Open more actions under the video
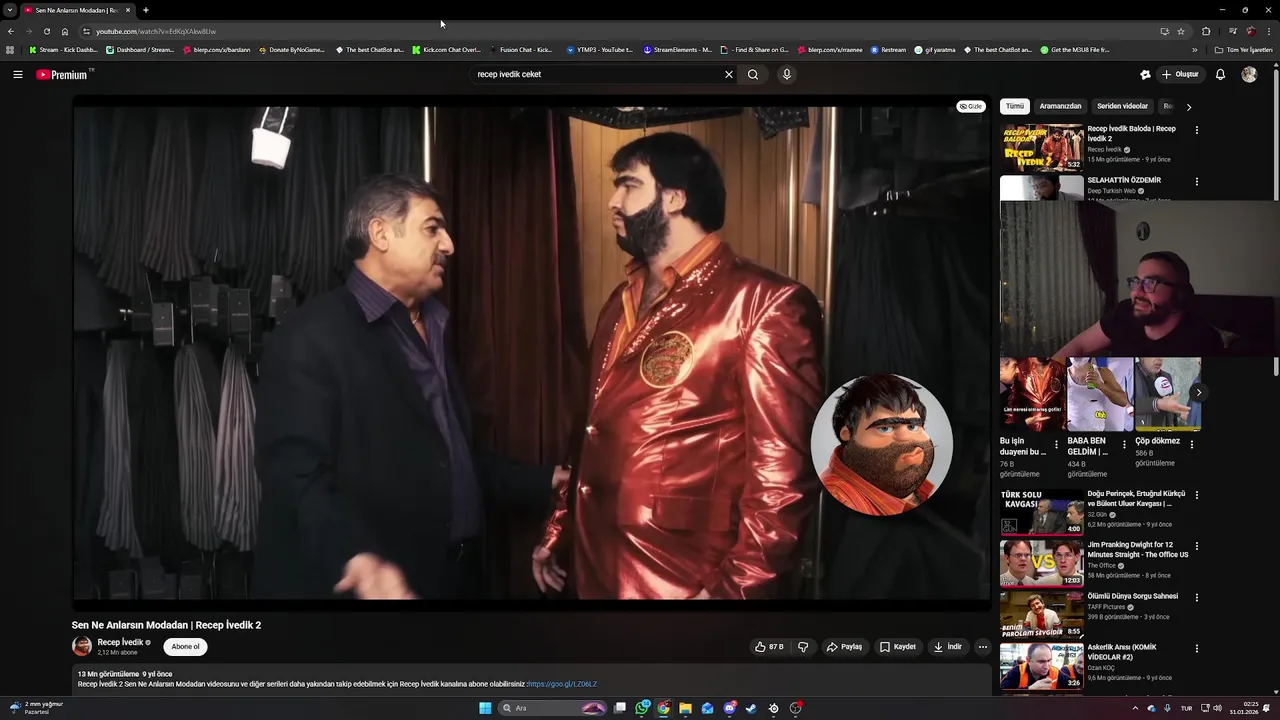Image resolution: width=1280 pixels, height=720 pixels. (982, 647)
